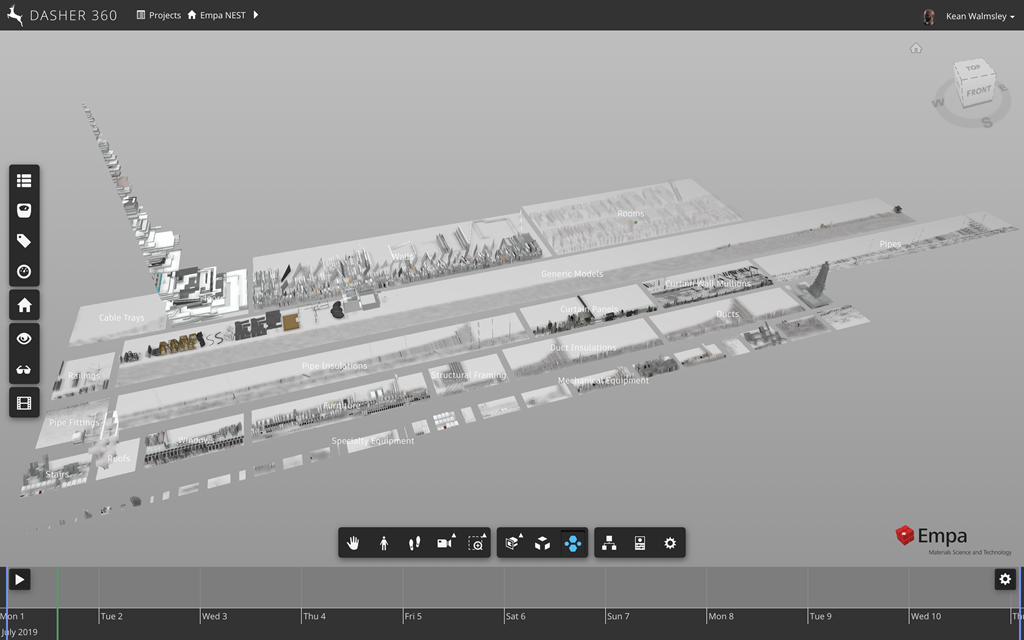Toggle the blue Explode Model tool
Viewport: 1024px width, 640px height.
572,543
